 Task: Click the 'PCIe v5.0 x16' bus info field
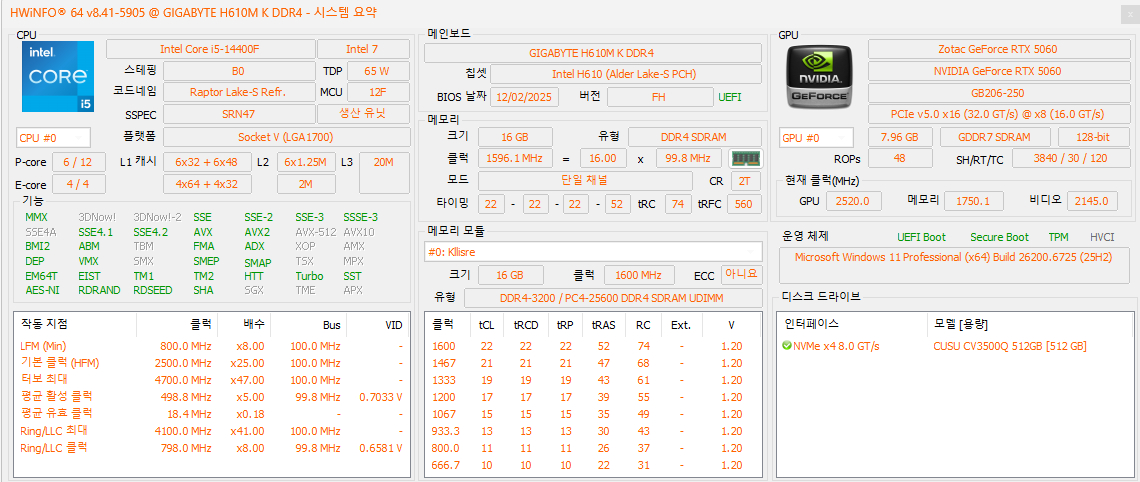pos(997,114)
